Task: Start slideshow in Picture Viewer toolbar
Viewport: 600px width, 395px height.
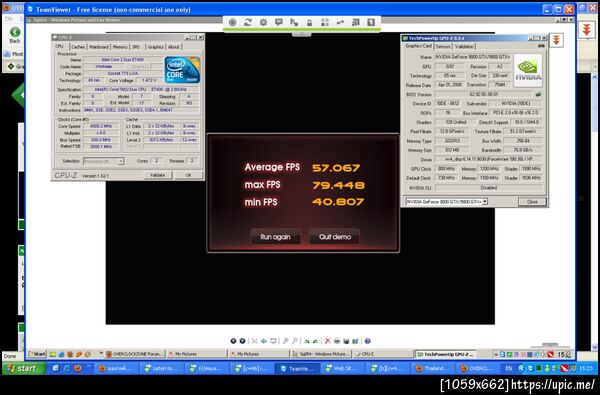Action: point(273,341)
